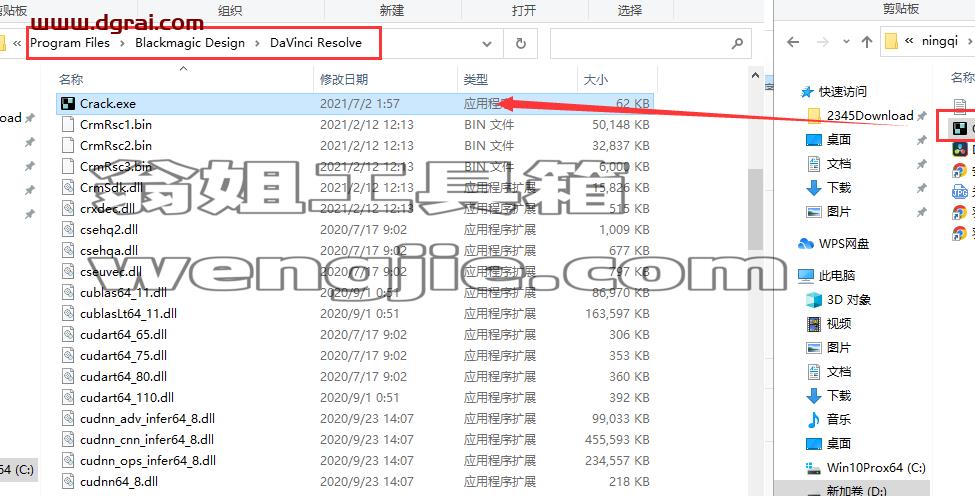Open 2345Download folder in quick access
Viewport: 975px width, 496px height.
click(861, 116)
